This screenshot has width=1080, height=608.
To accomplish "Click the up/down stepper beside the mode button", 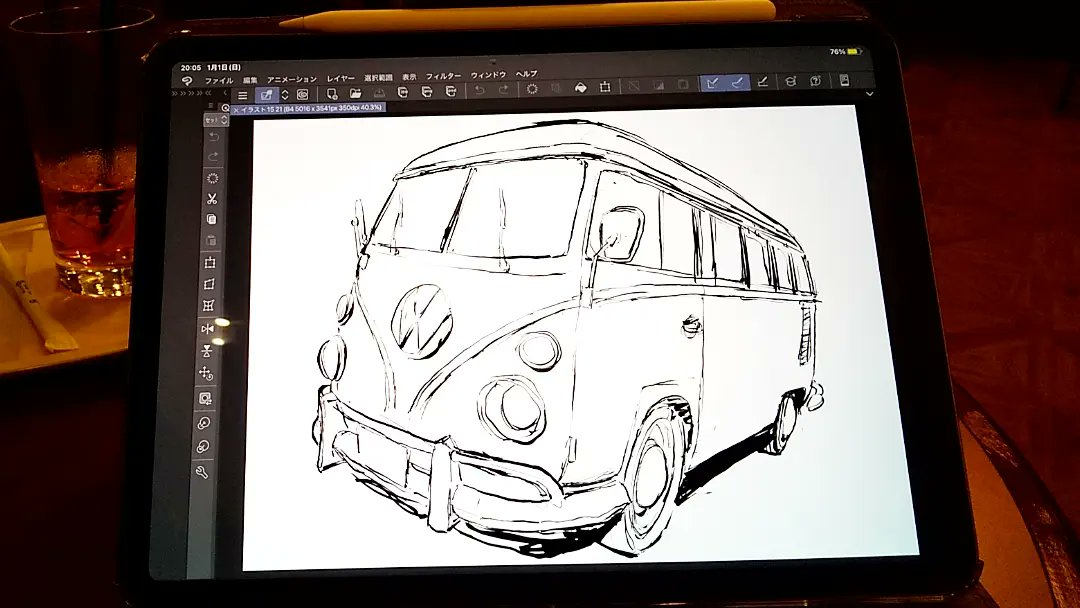I will 284,95.
